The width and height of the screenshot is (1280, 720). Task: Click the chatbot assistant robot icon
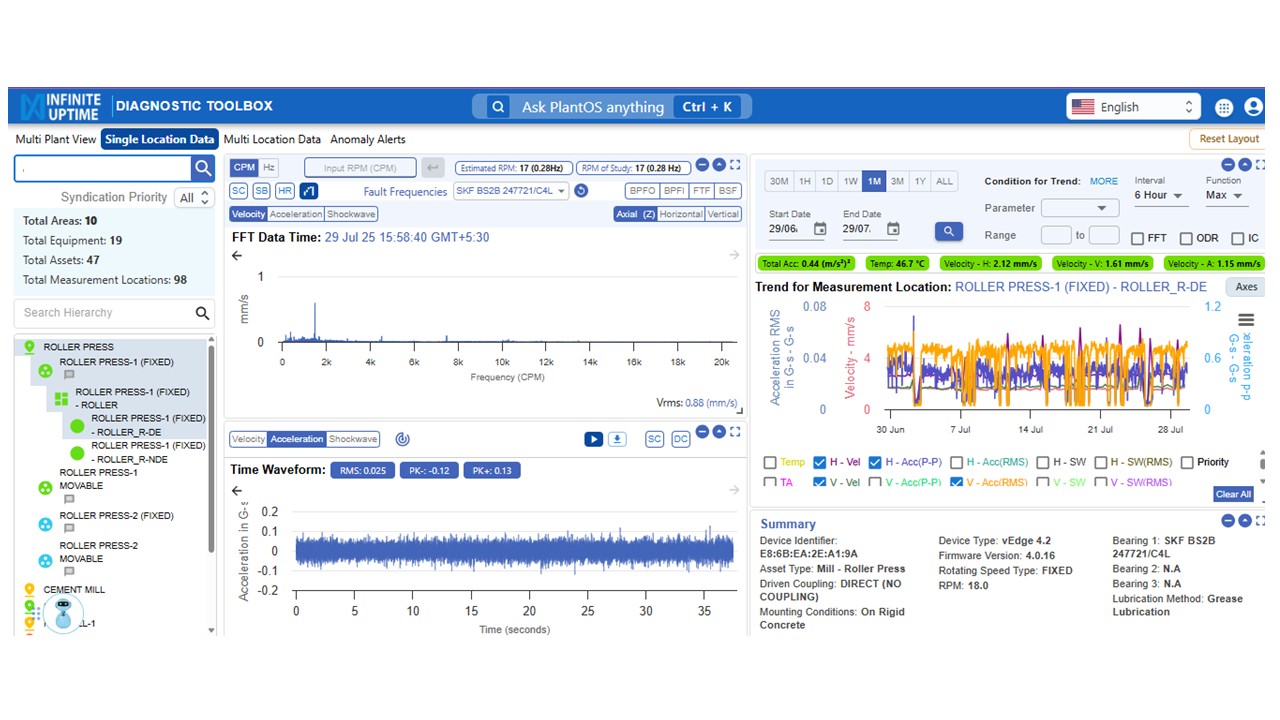point(63,613)
